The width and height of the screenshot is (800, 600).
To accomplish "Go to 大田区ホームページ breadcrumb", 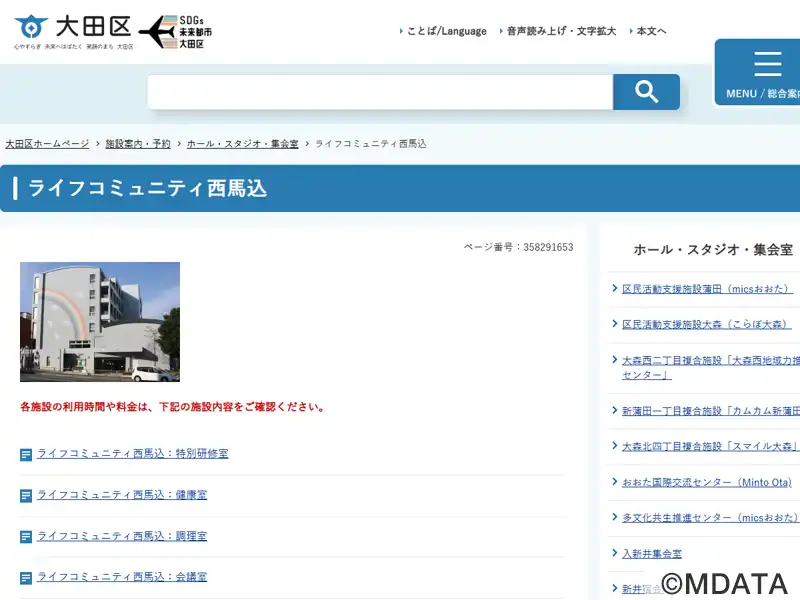I will click(47, 144).
